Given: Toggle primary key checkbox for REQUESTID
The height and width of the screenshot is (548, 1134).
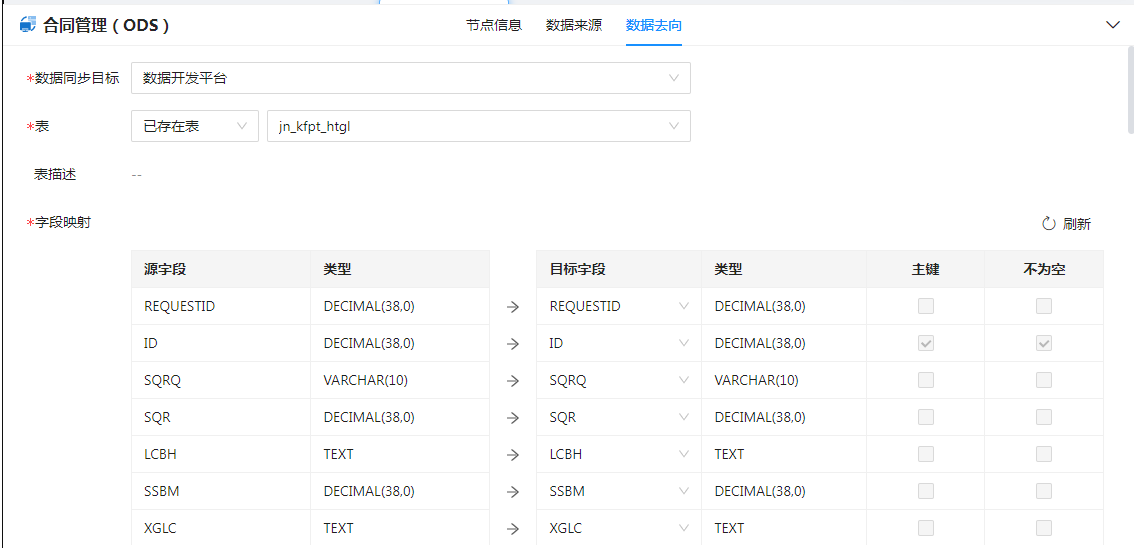Looking at the screenshot, I should (x=926, y=306).
